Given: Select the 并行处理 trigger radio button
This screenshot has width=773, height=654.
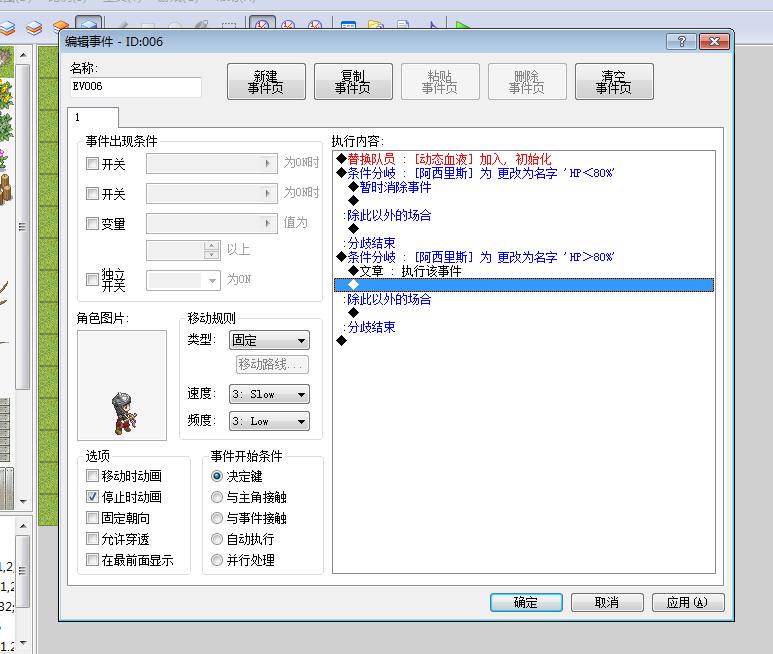Looking at the screenshot, I should (216, 560).
